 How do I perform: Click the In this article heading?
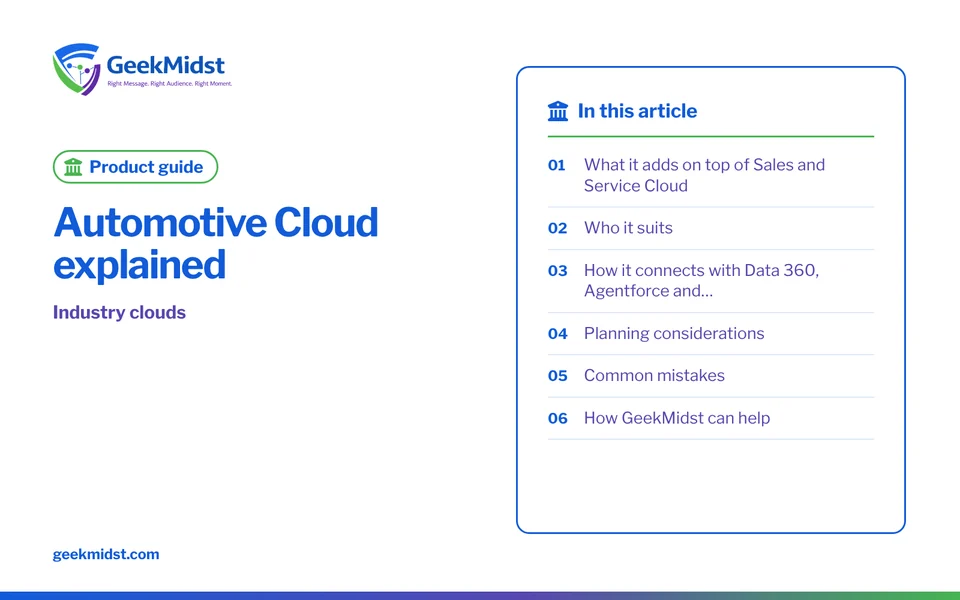pos(637,111)
